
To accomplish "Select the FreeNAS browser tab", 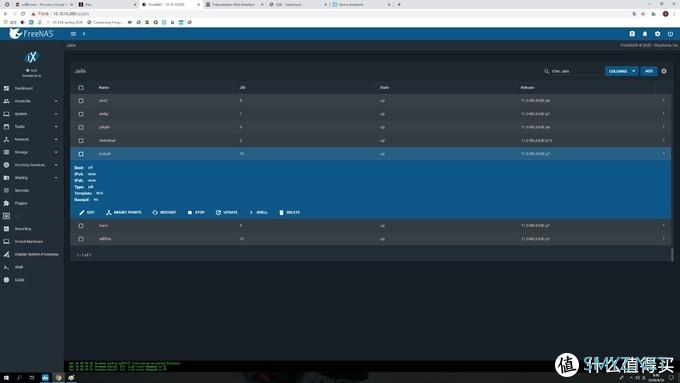I will click(171, 4).
